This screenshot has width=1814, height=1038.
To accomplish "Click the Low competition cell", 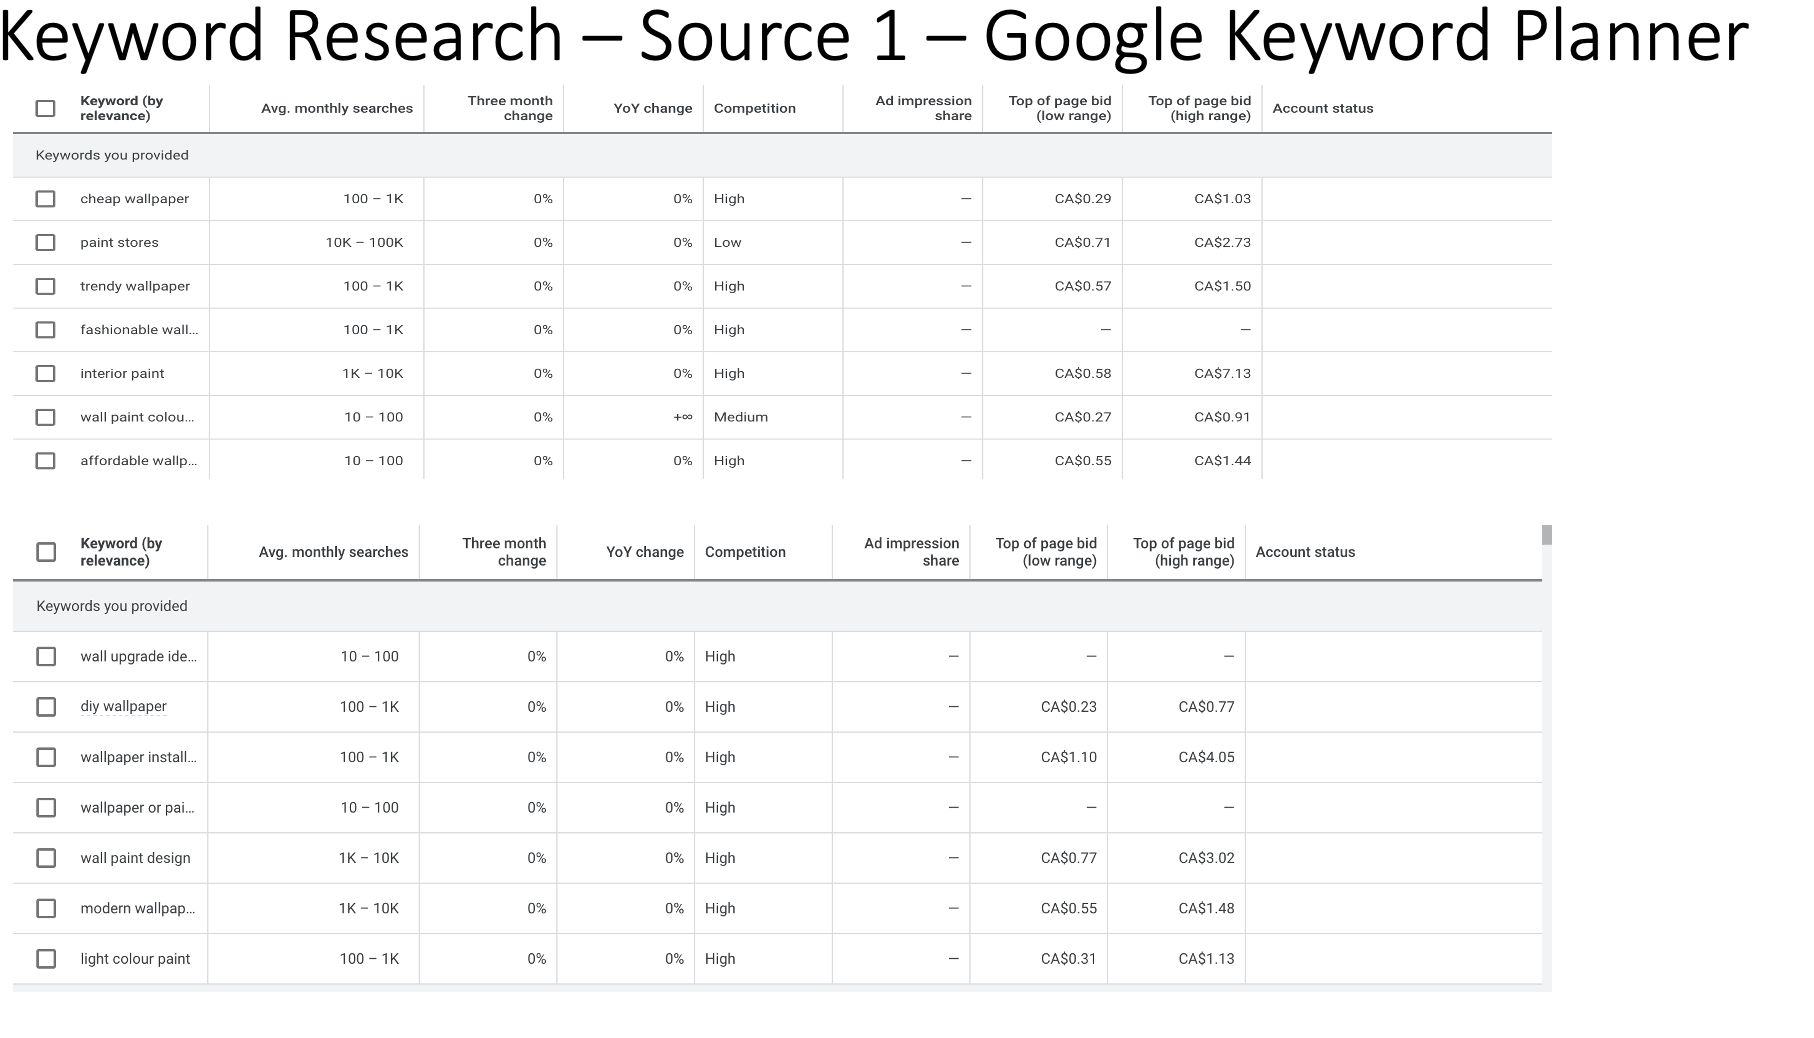I will [x=728, y=243].
